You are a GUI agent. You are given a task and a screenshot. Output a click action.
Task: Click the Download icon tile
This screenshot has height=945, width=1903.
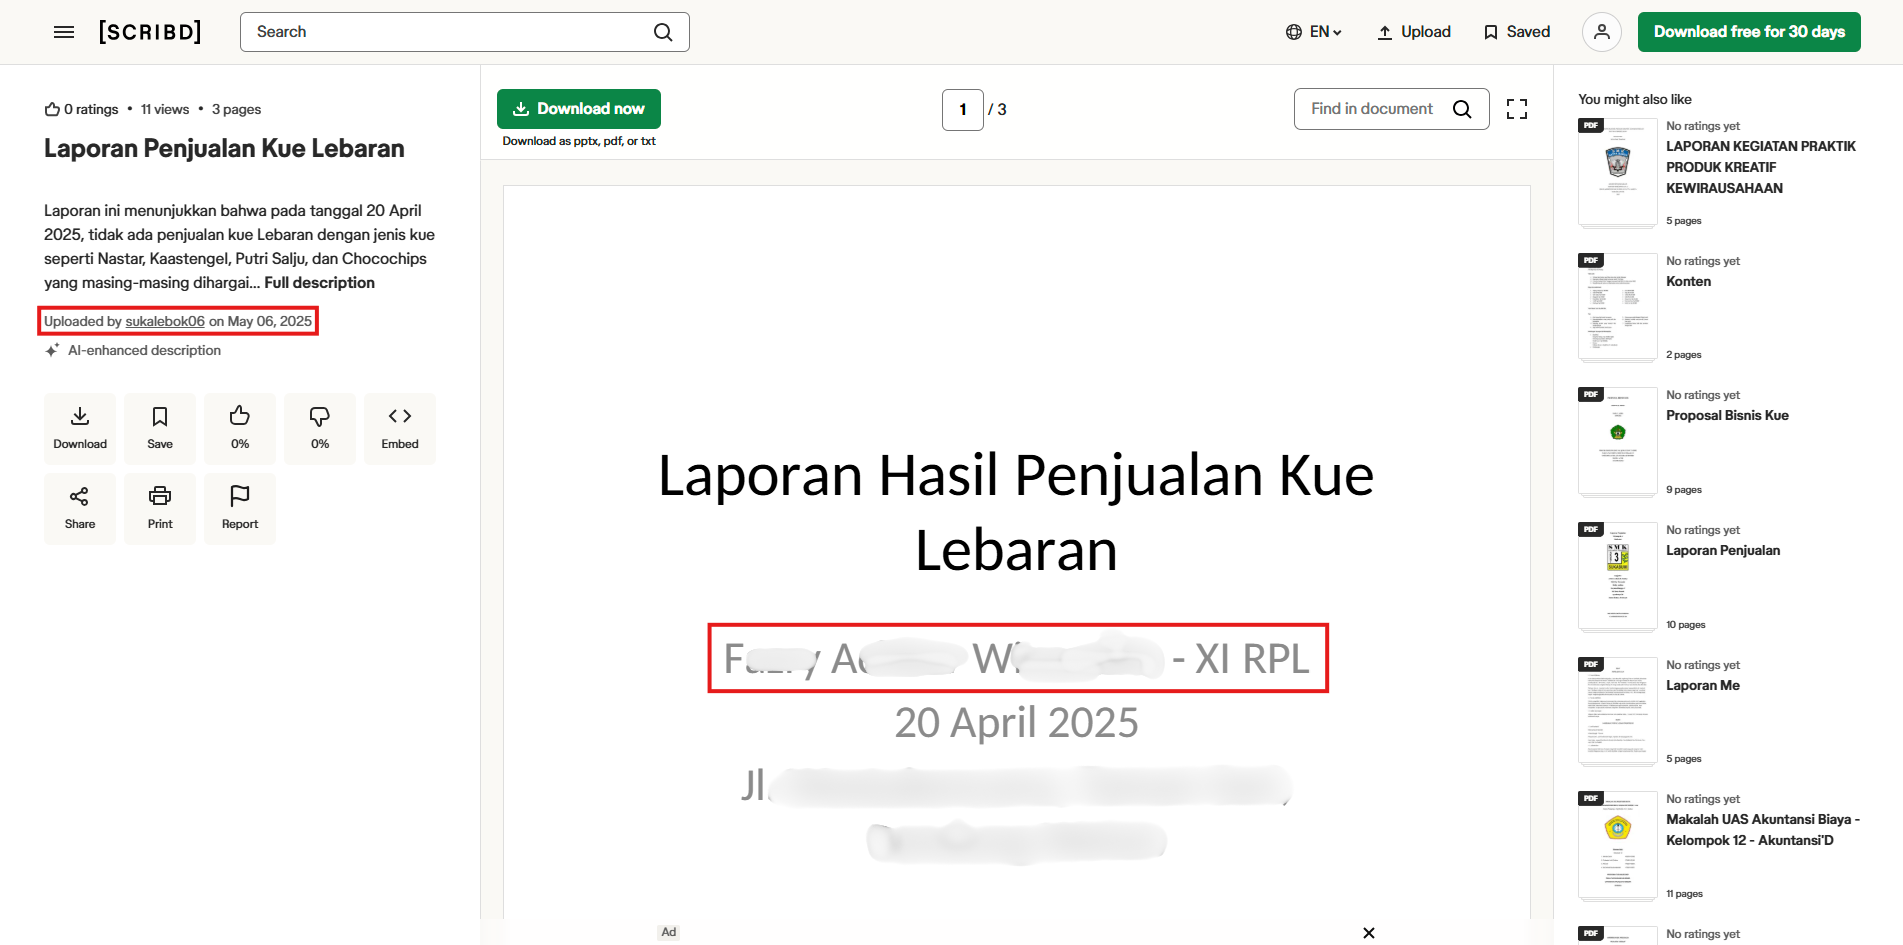[x=80, y=429]
